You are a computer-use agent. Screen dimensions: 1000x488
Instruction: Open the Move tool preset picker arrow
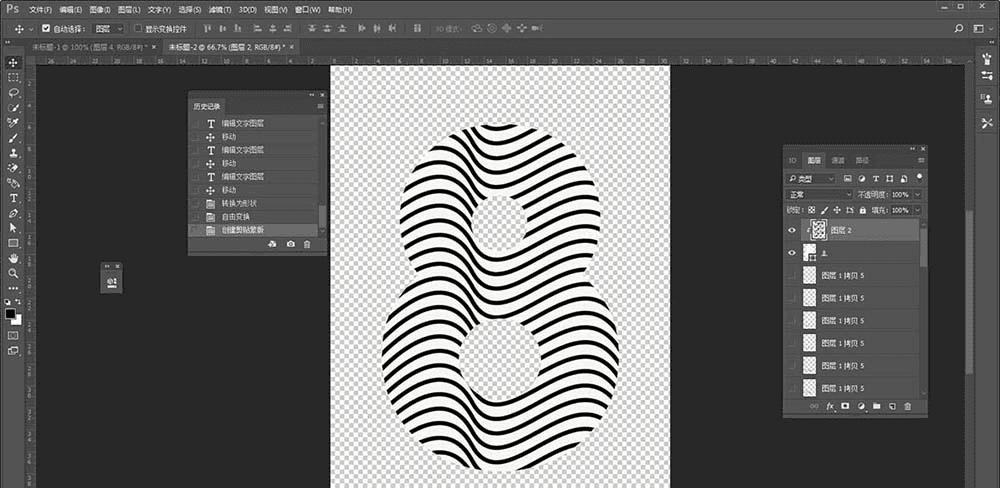click(31, 29)
